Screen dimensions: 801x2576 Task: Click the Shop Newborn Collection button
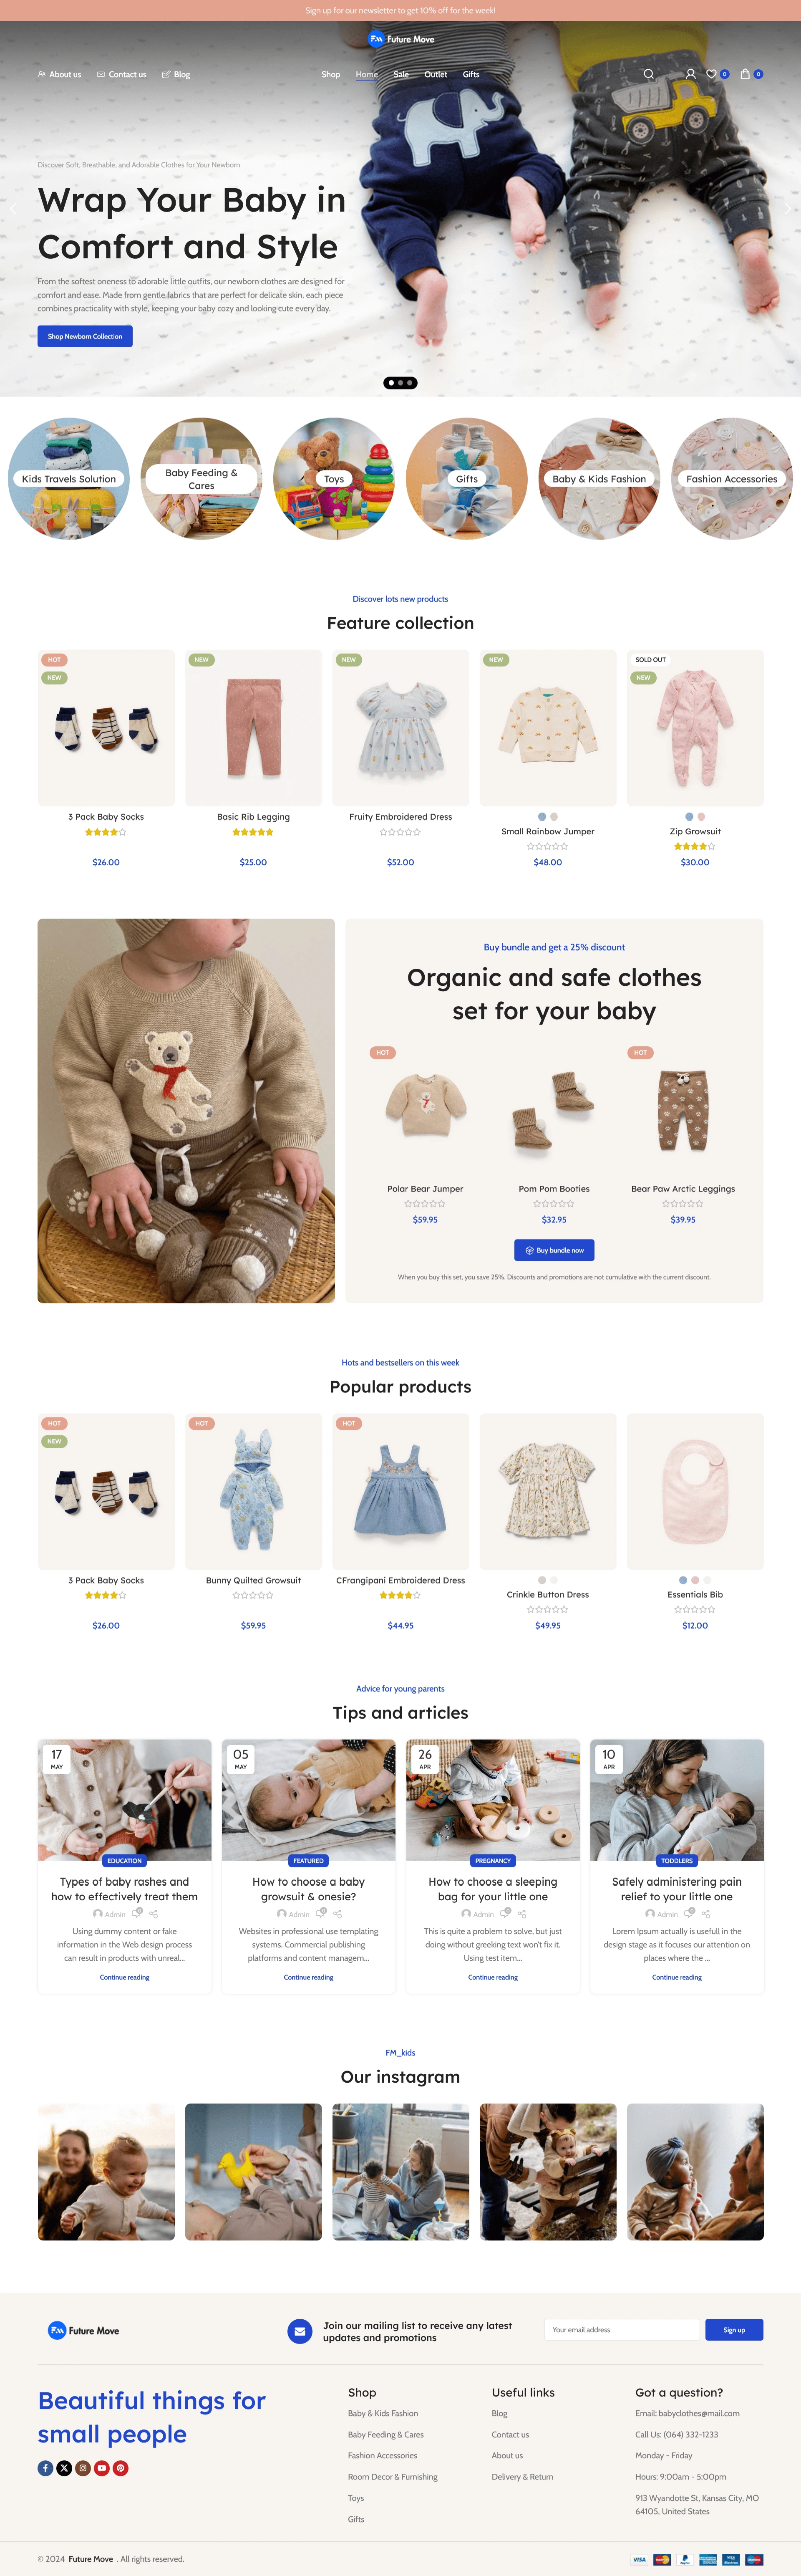[85, 336]
